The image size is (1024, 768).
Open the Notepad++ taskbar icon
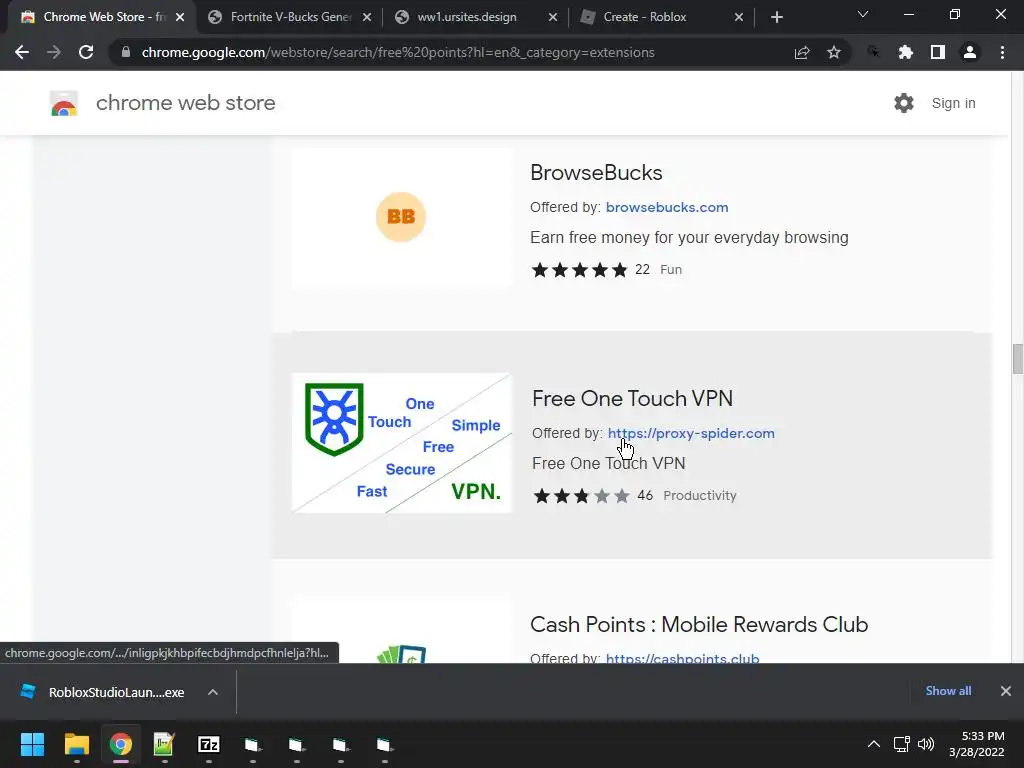pos(164,744)
